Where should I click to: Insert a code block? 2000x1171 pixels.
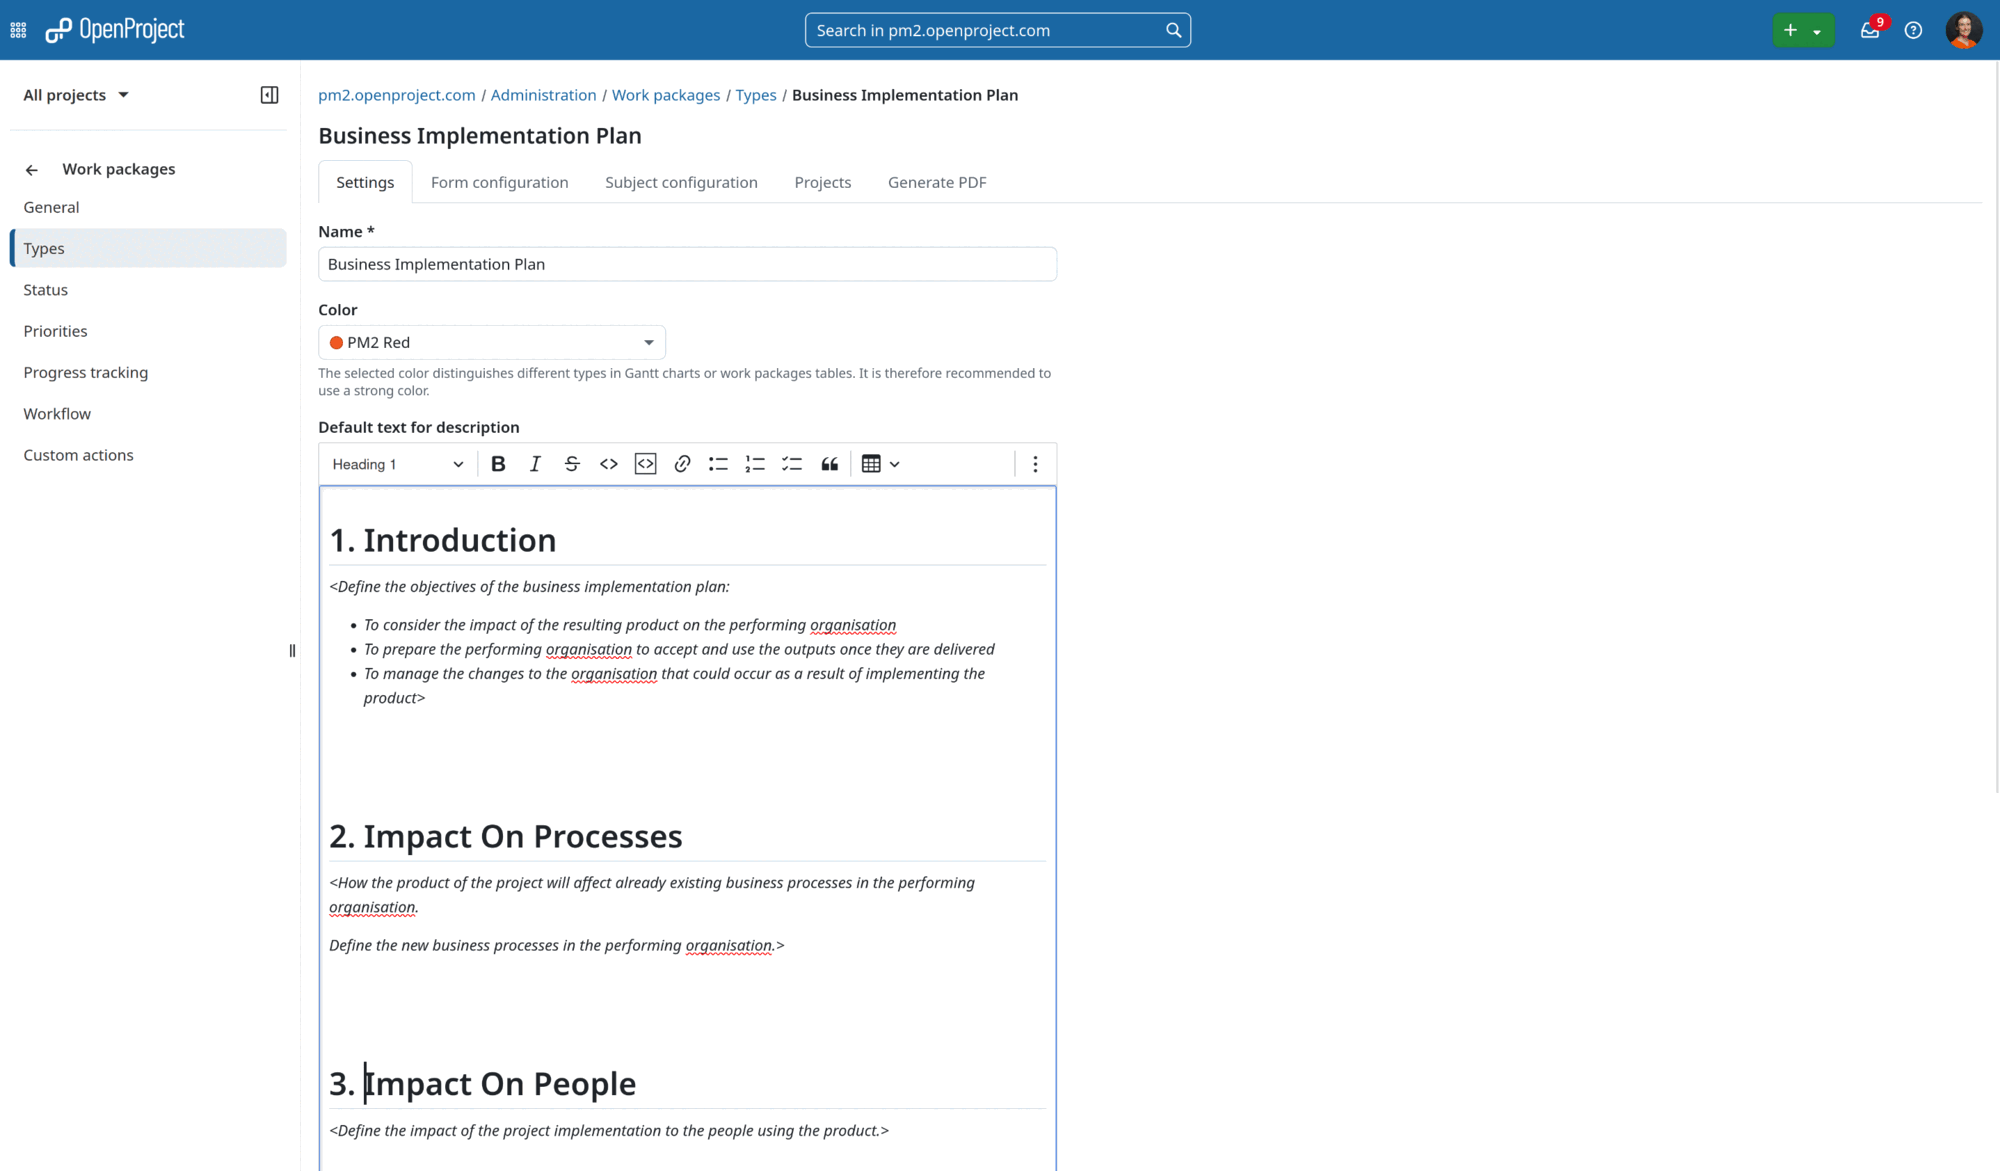[645, 463]
